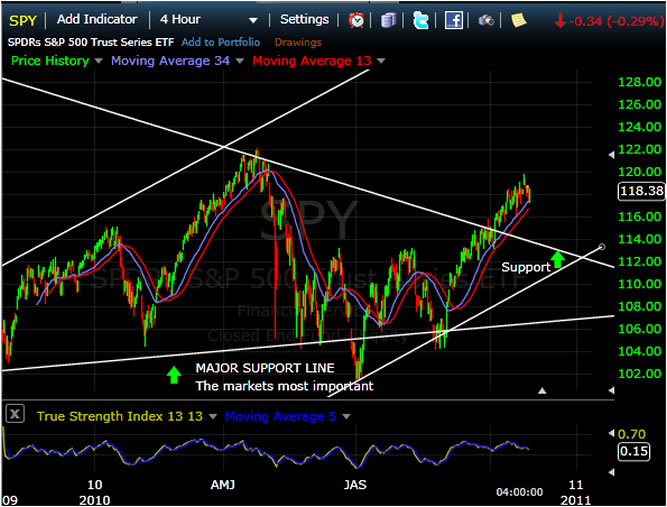Open the 4 Hour timeframe dropdown
667x507 pixels.
point(252,20)
